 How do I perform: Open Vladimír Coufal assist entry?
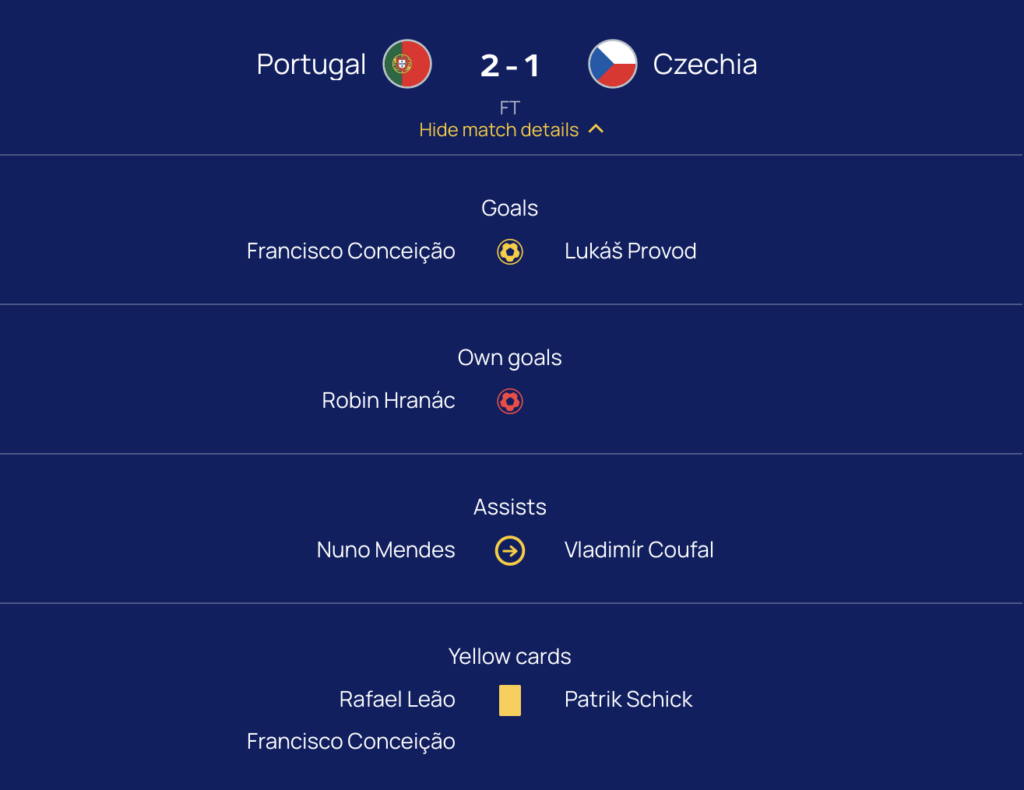[x=639, y=550]
